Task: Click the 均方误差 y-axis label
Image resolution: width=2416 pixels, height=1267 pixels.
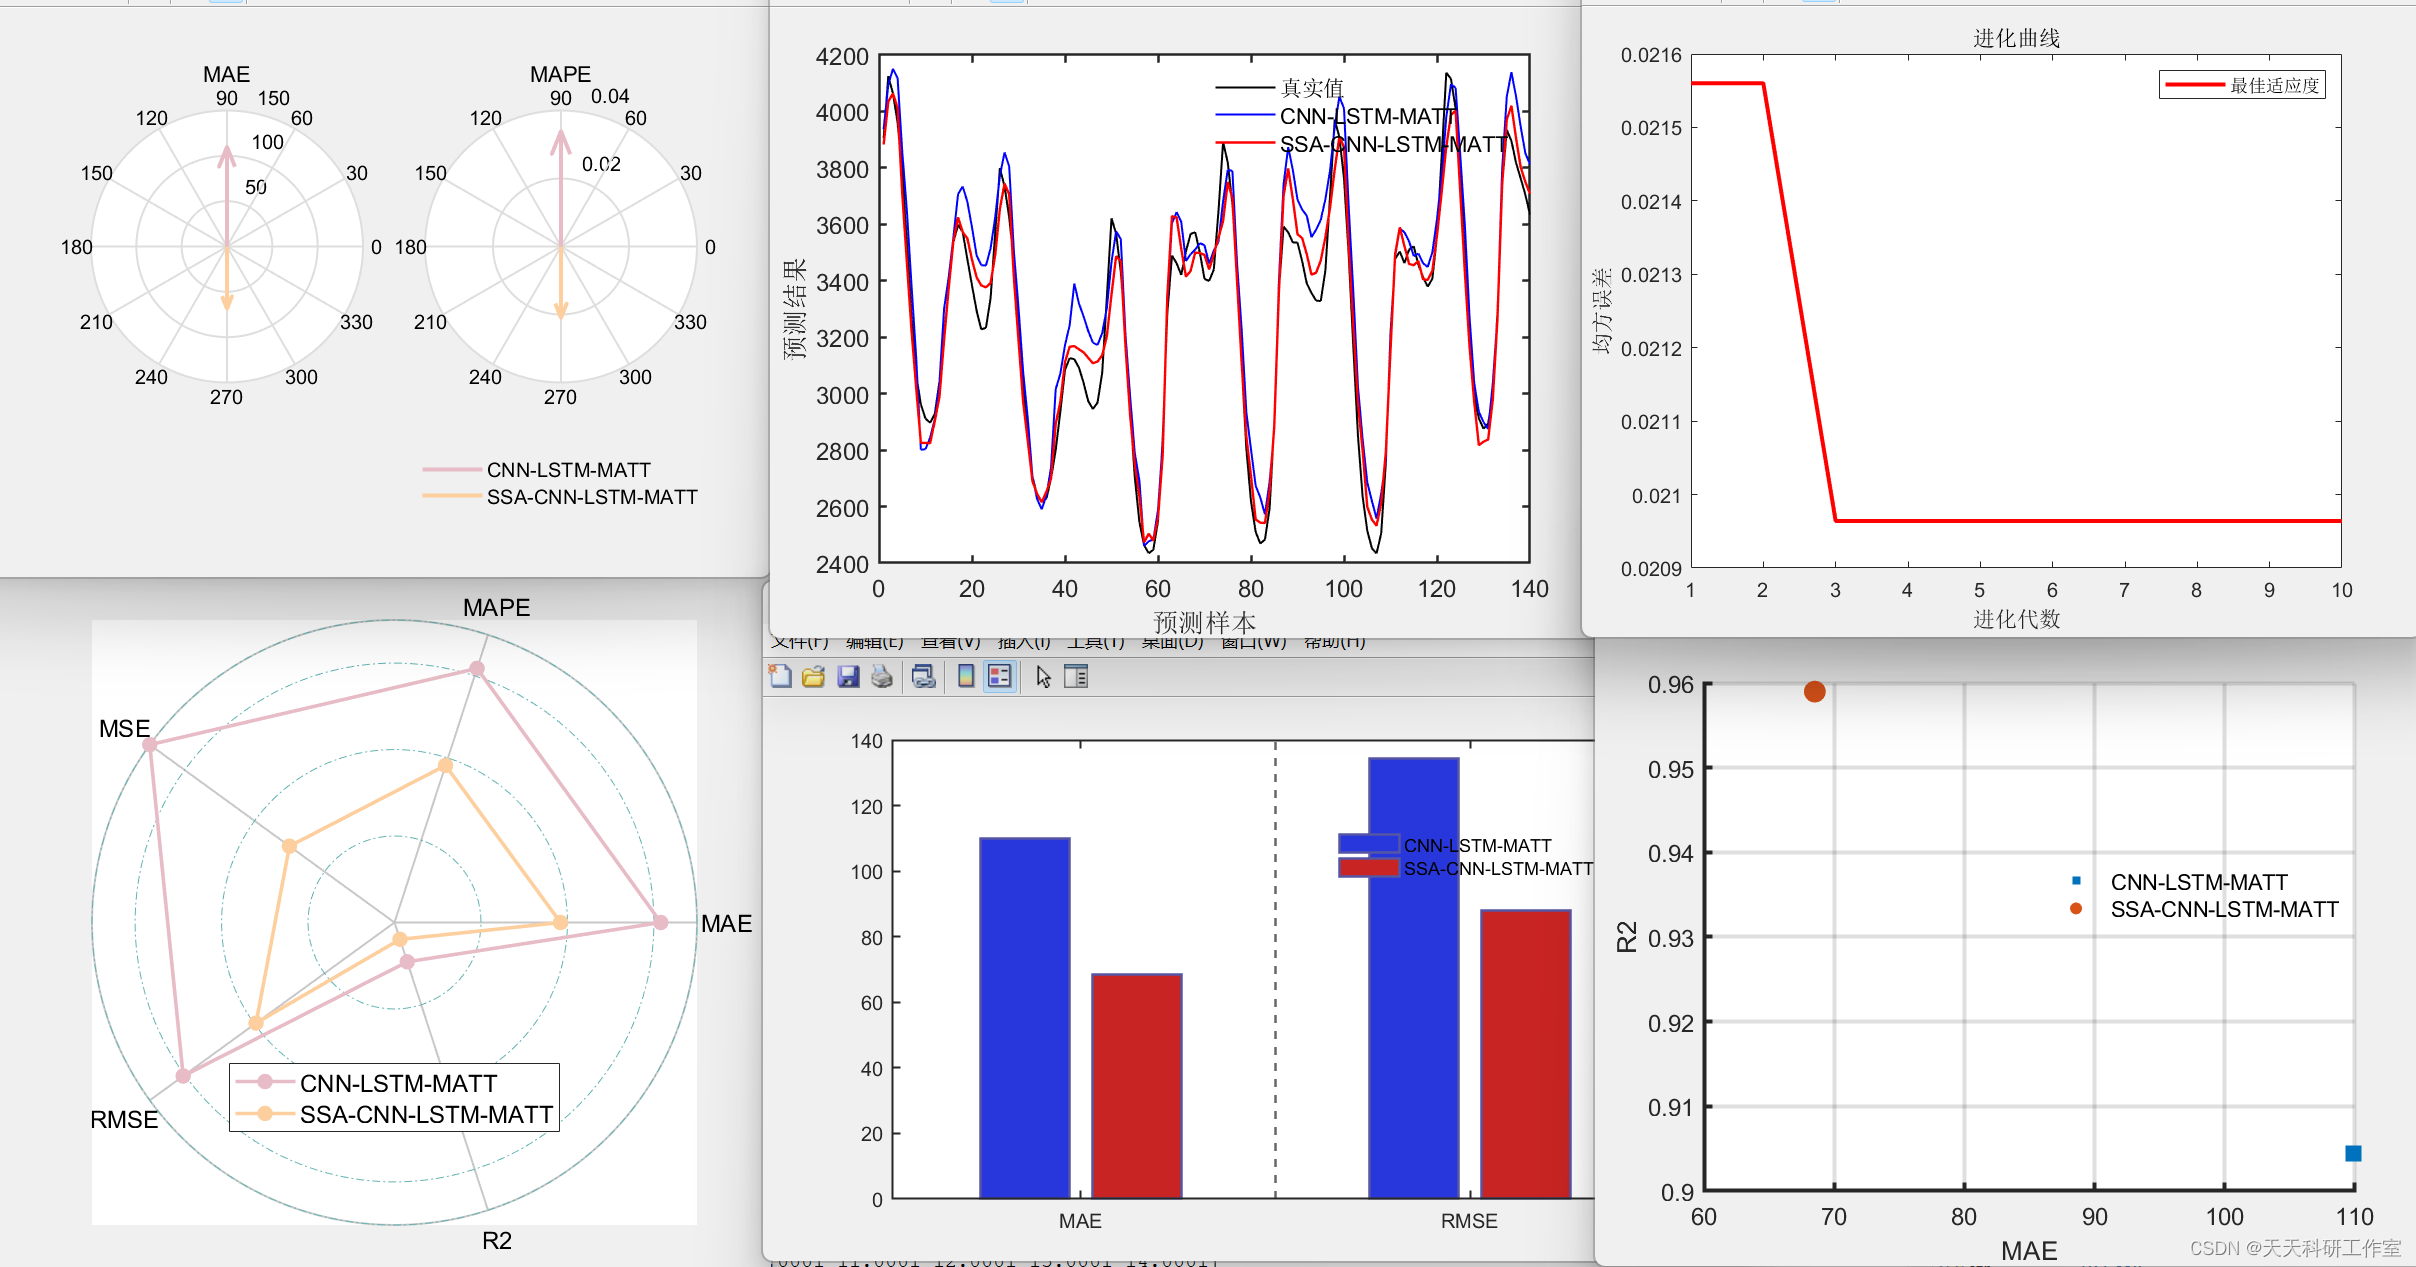Action: pos(1601,311)
